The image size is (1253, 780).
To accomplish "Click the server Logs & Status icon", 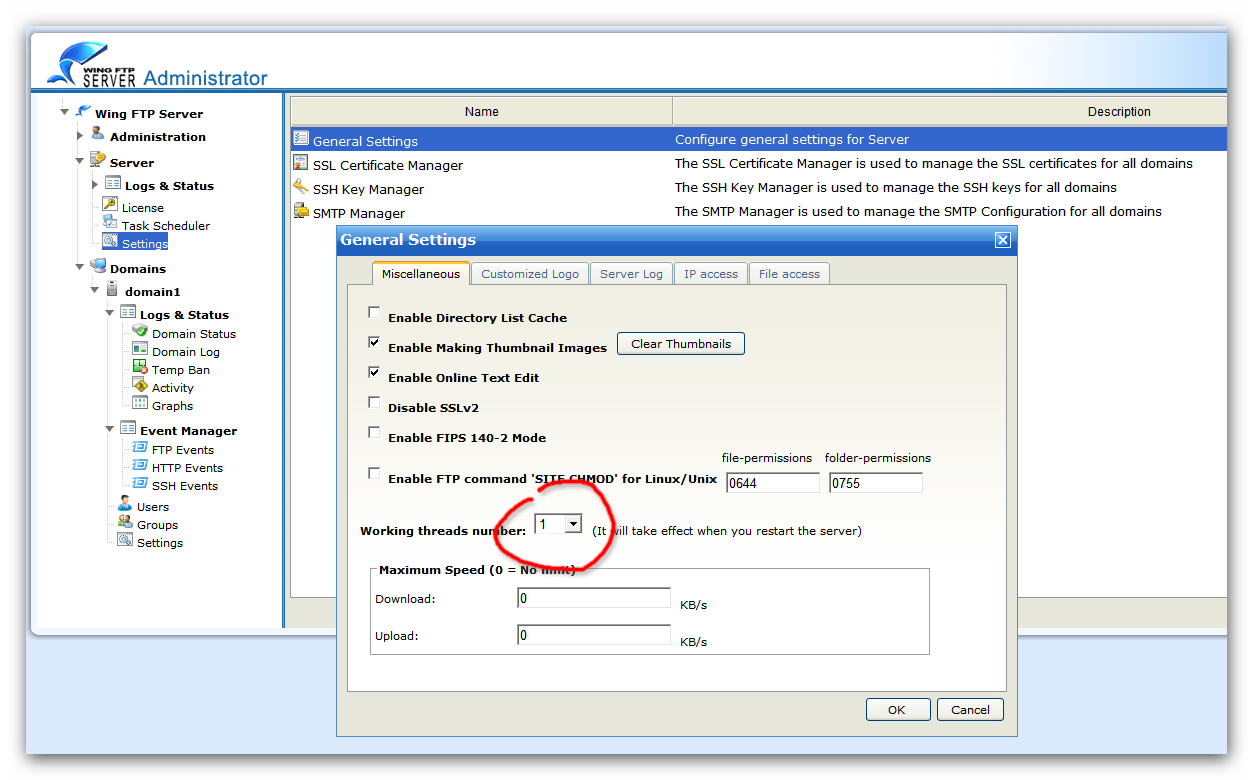I will [113, 184].
